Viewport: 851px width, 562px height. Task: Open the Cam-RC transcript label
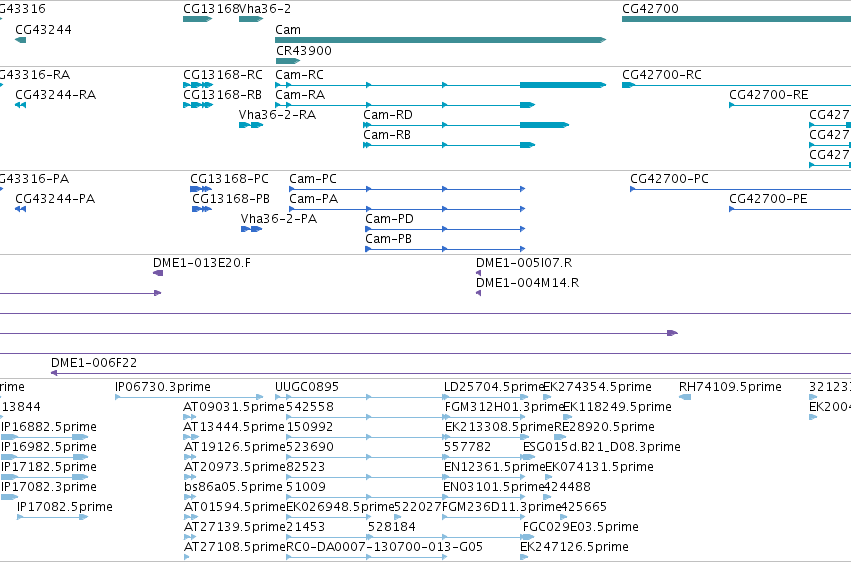click(x=299, y=75)
